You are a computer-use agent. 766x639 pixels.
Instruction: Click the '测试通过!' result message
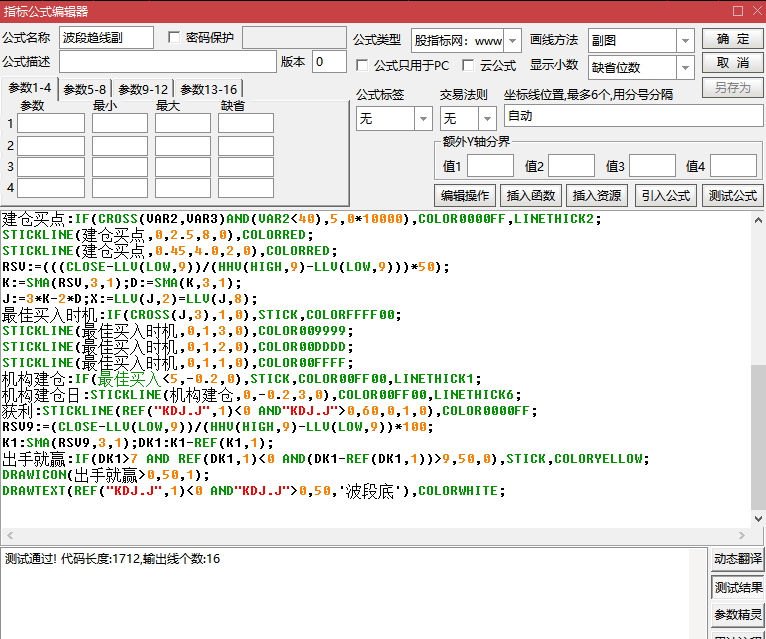pos(112,558)
